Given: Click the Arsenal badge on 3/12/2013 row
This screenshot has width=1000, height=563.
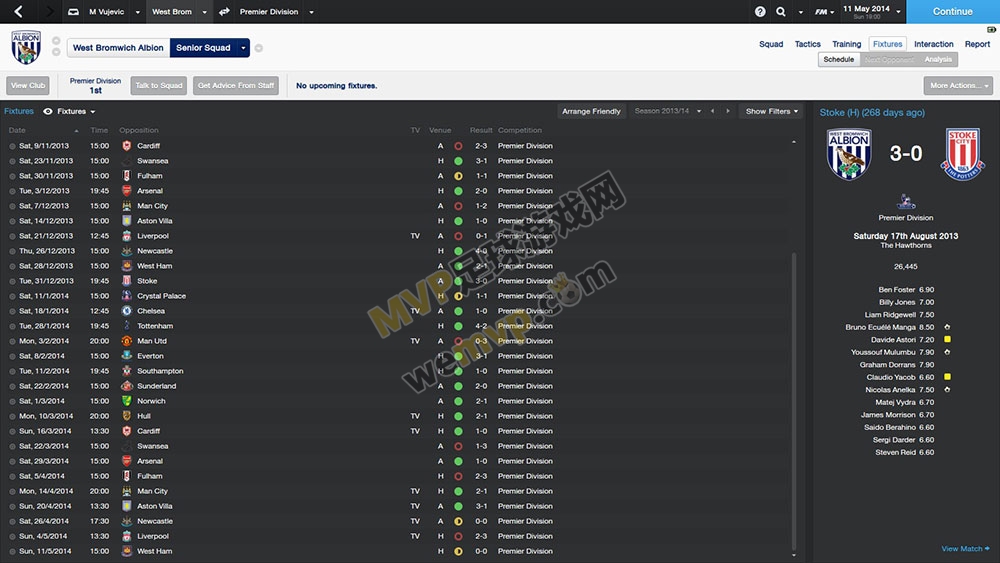Looking at the screenshot, I should pos(126,191).
